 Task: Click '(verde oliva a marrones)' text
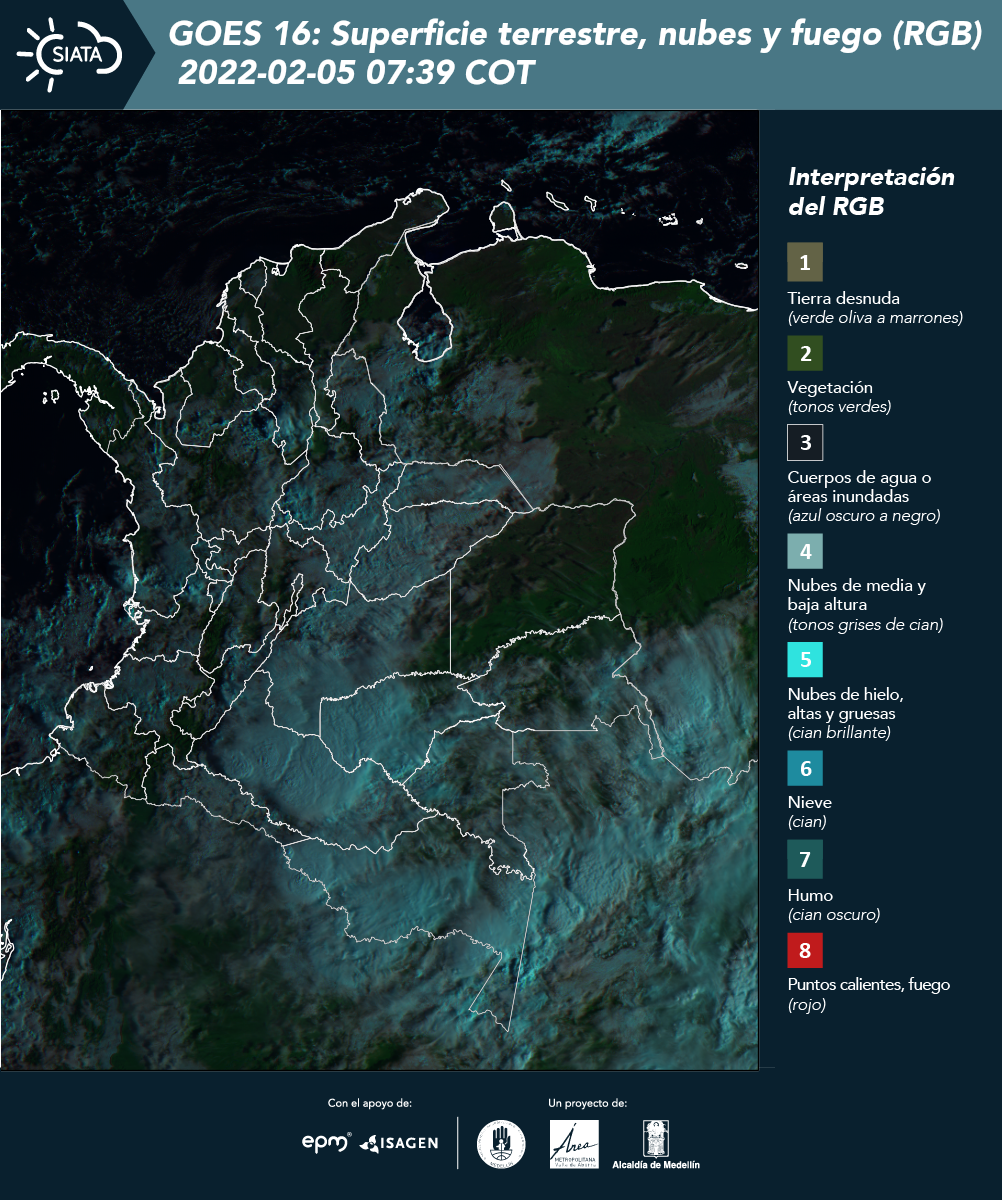point(875,318)
